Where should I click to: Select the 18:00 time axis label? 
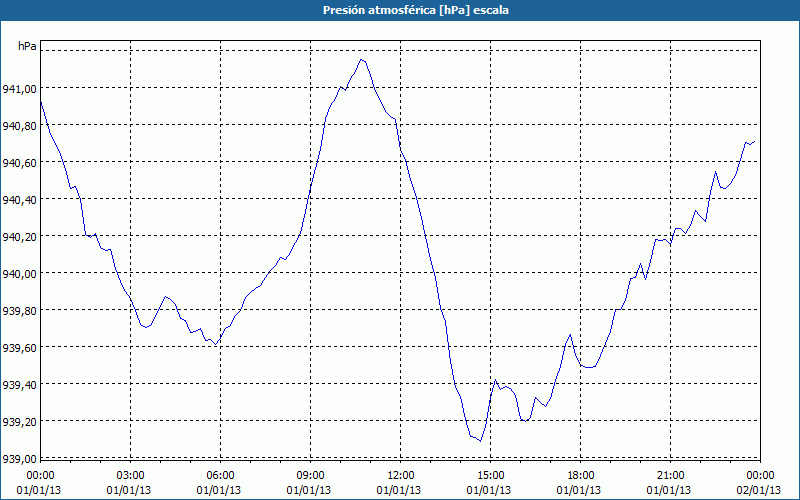(581, 476)
